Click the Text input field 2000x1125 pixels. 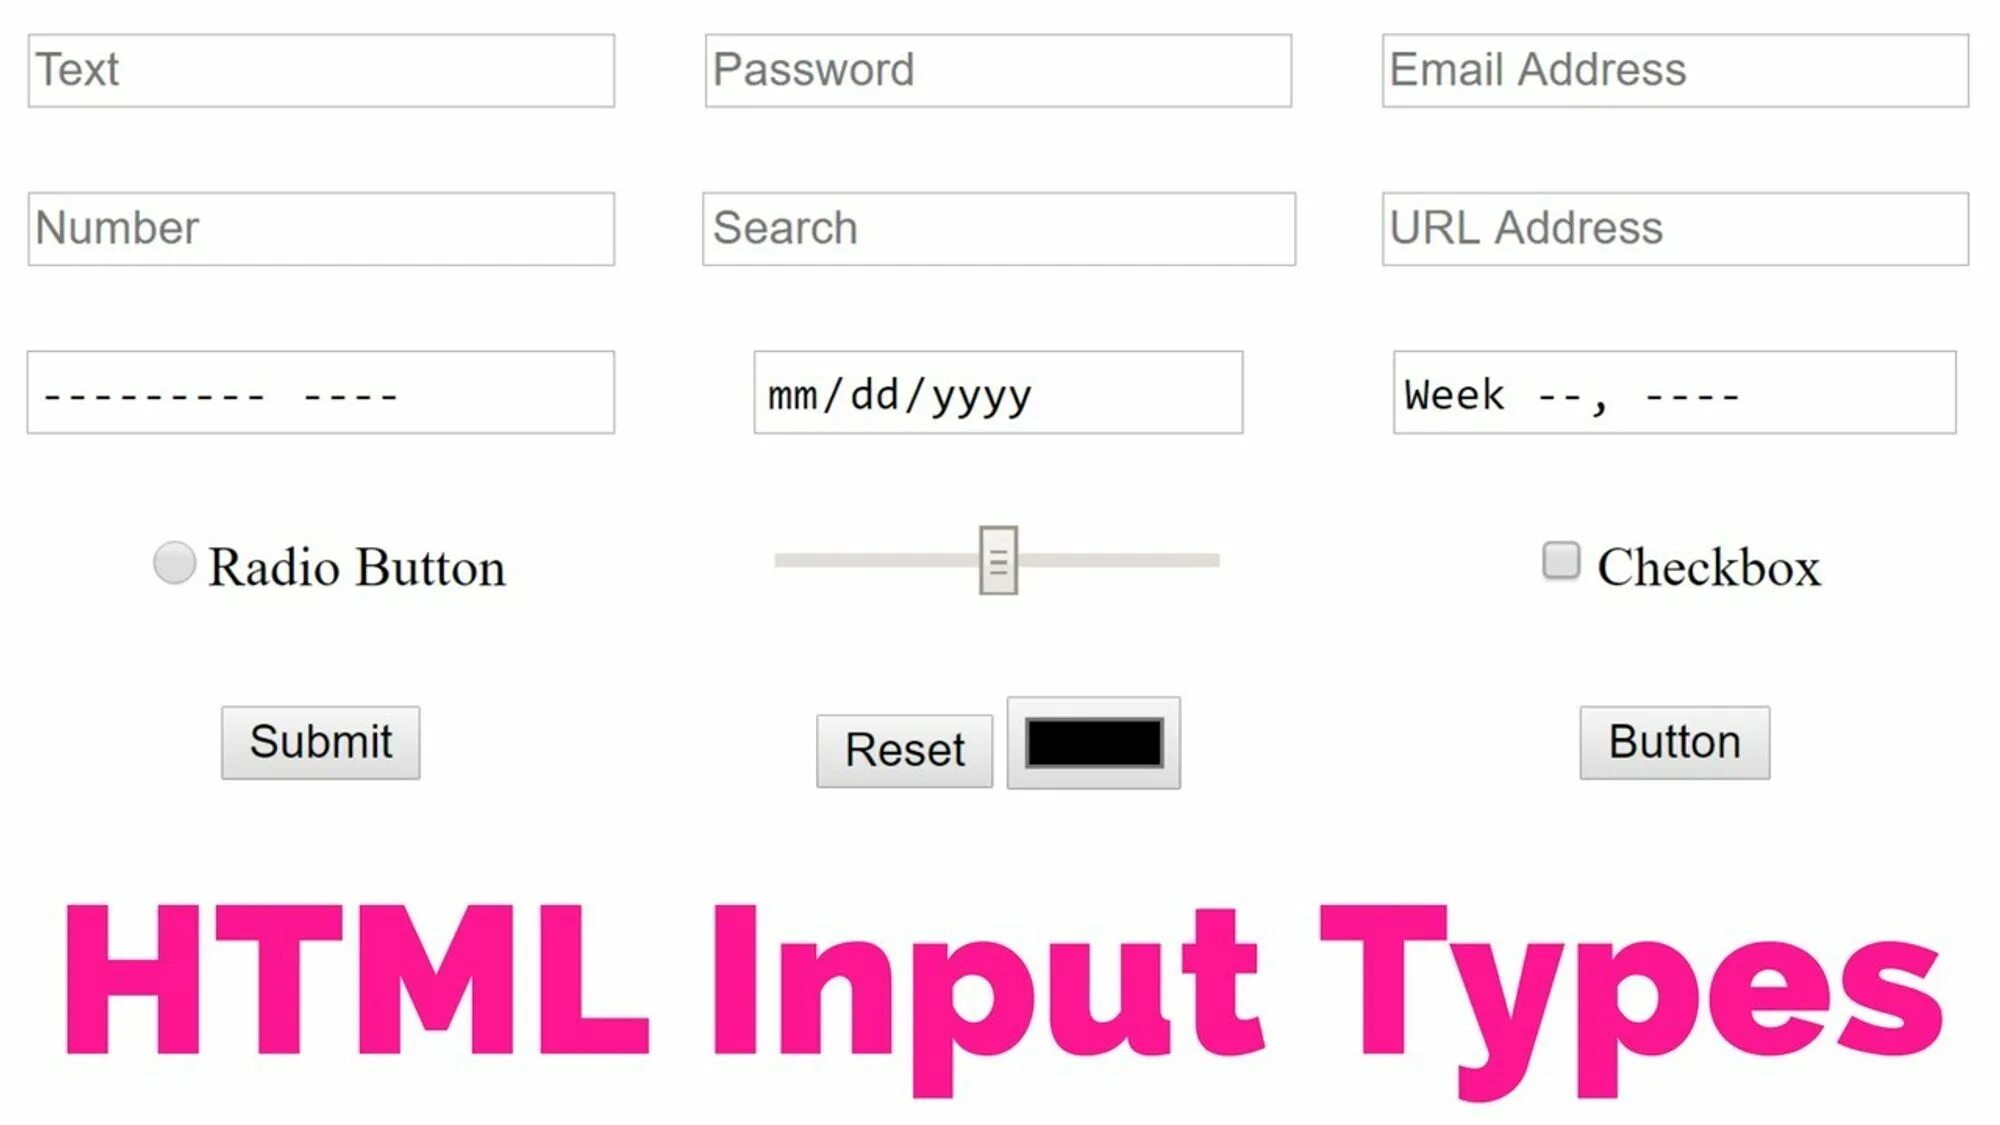coord(321,70)
